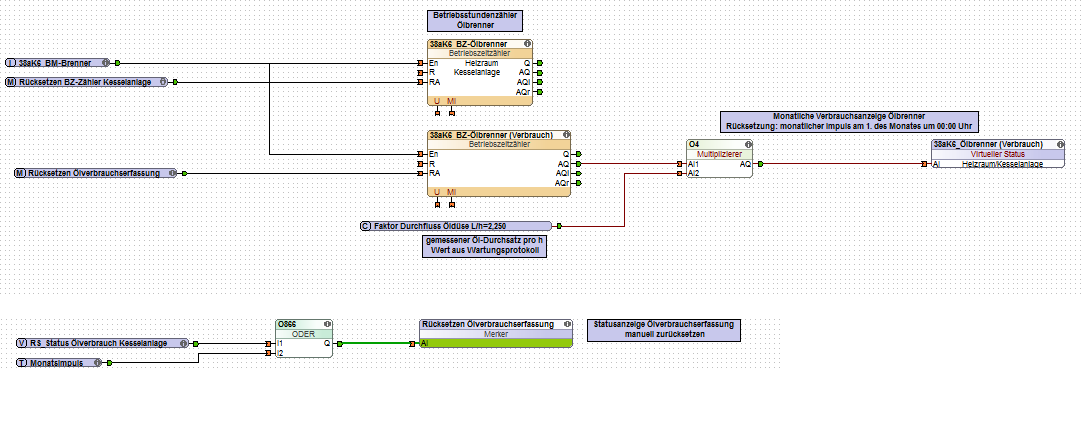Open info icon on RS_Status Ölverbrauch Kesselanlage
1087x424 pixels.
(x=184, y=343)
